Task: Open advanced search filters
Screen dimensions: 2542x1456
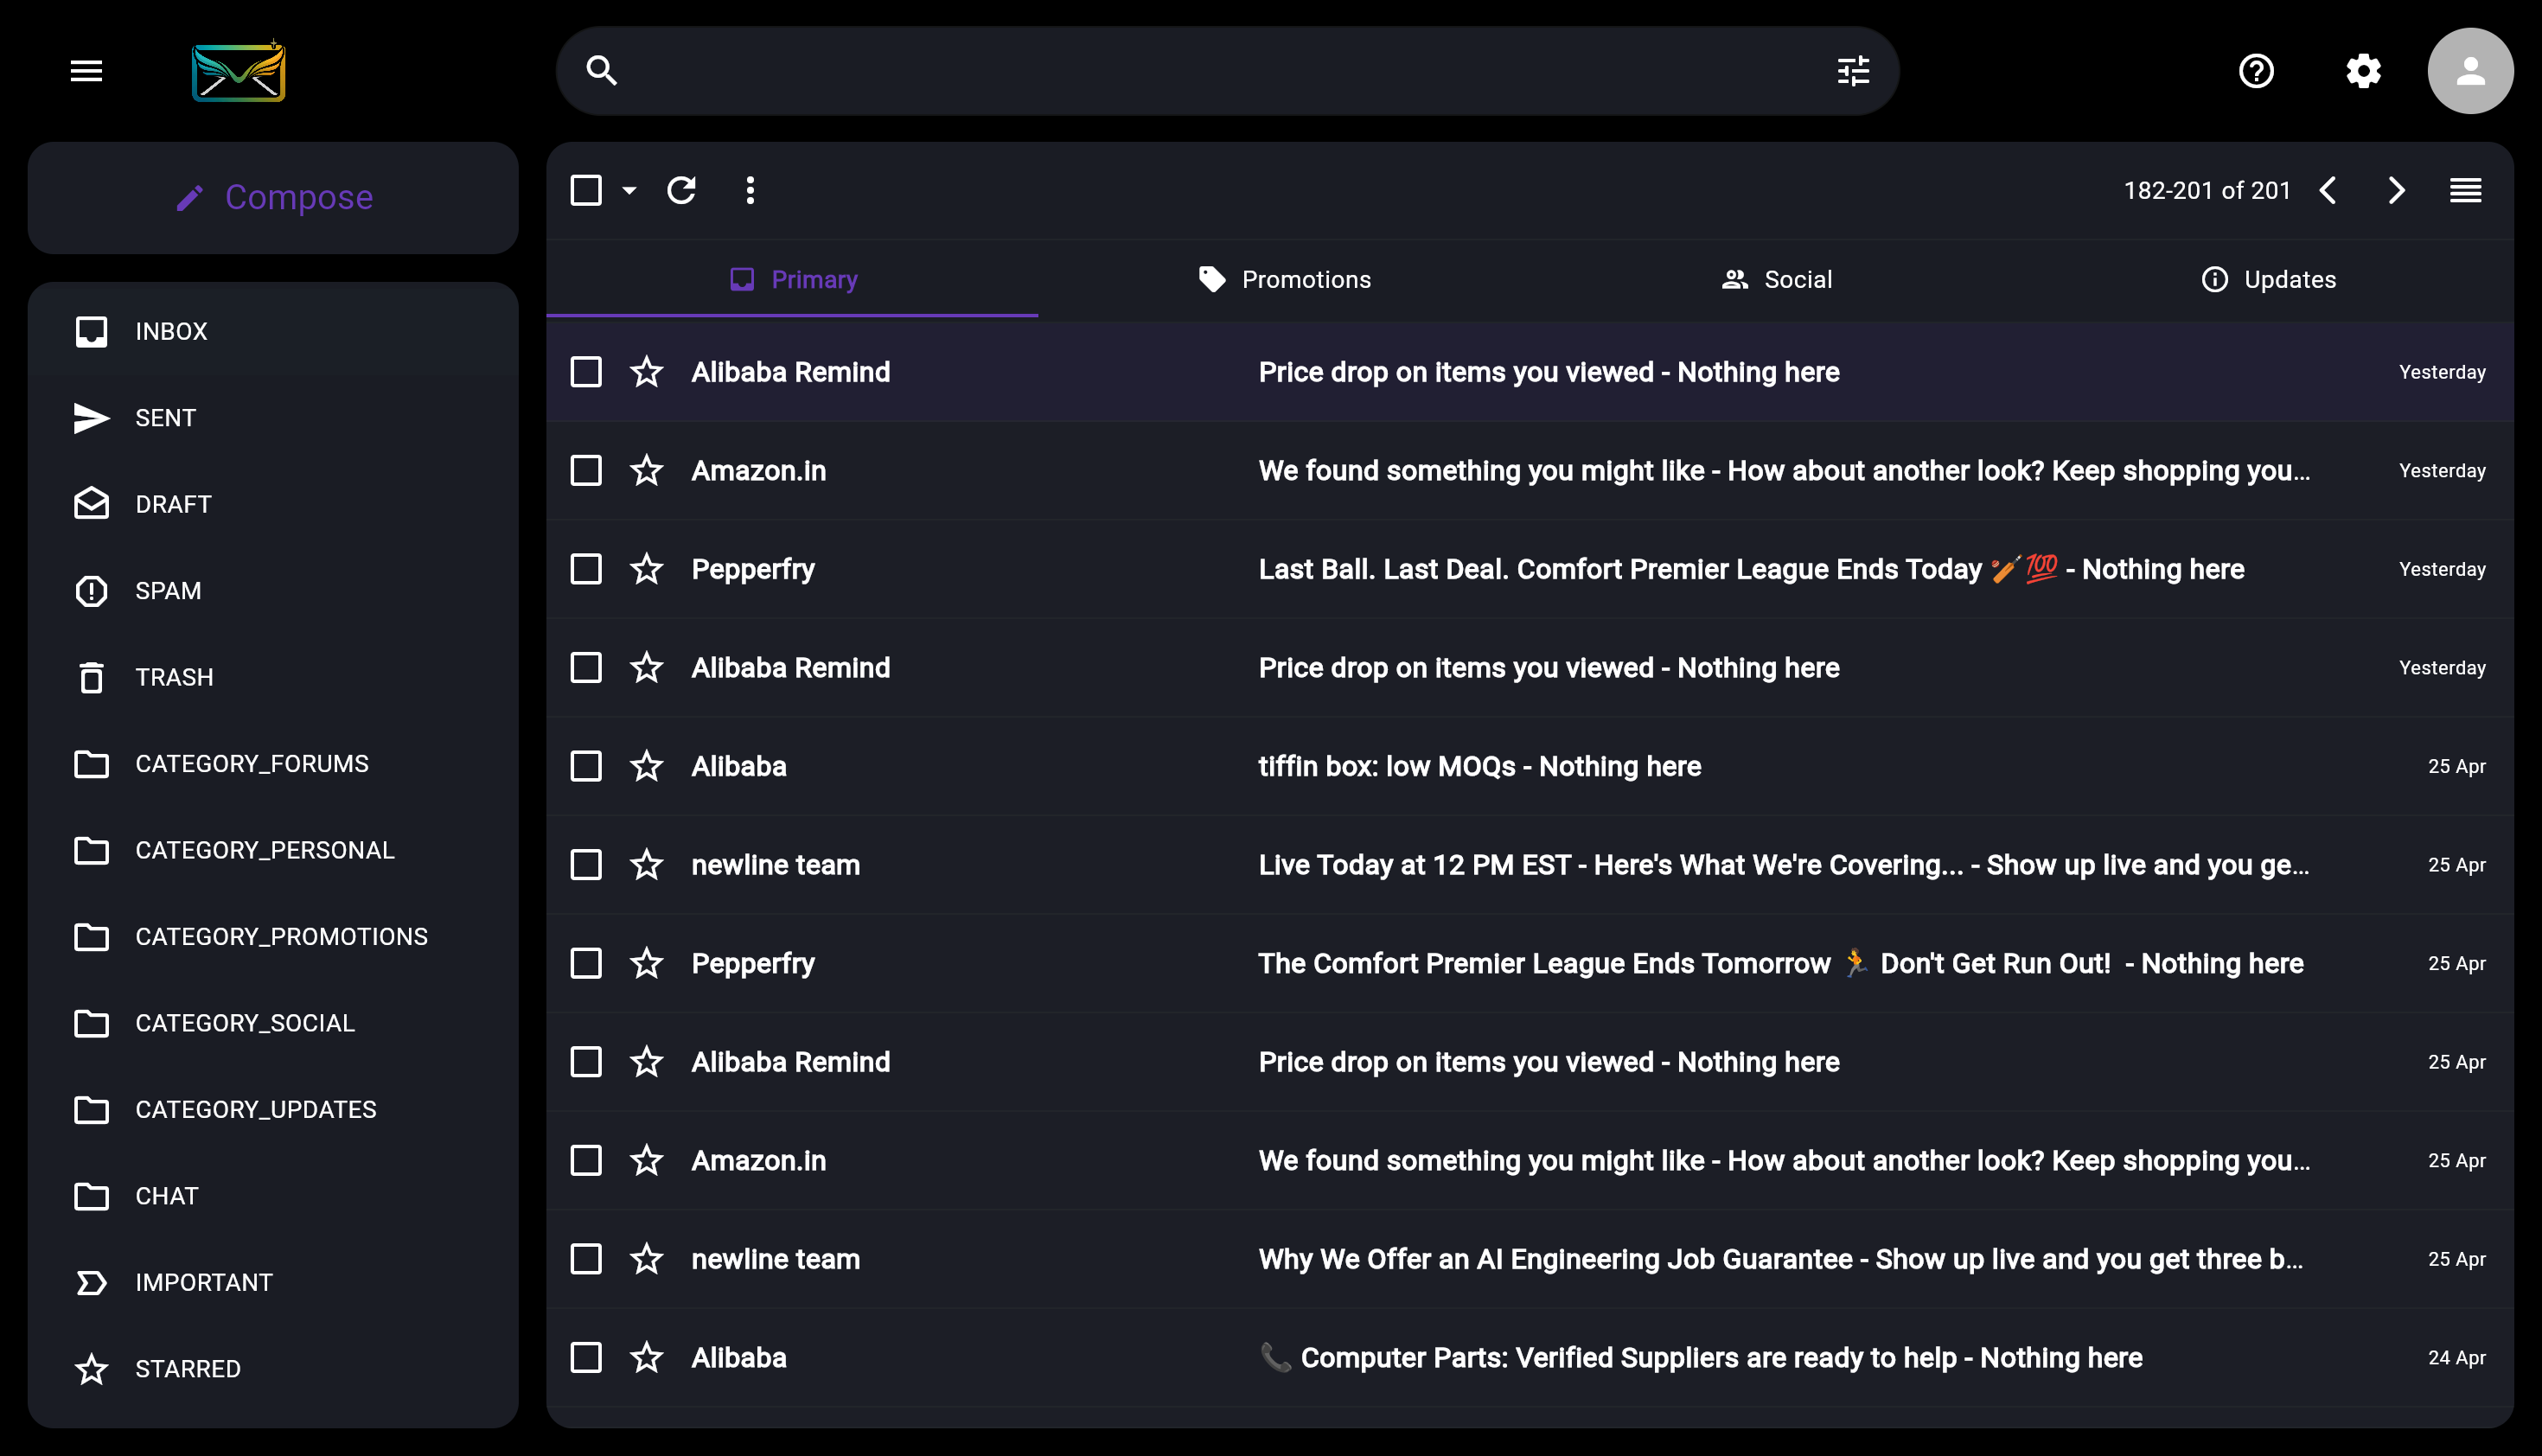Action: click(x=1854, y=70)
